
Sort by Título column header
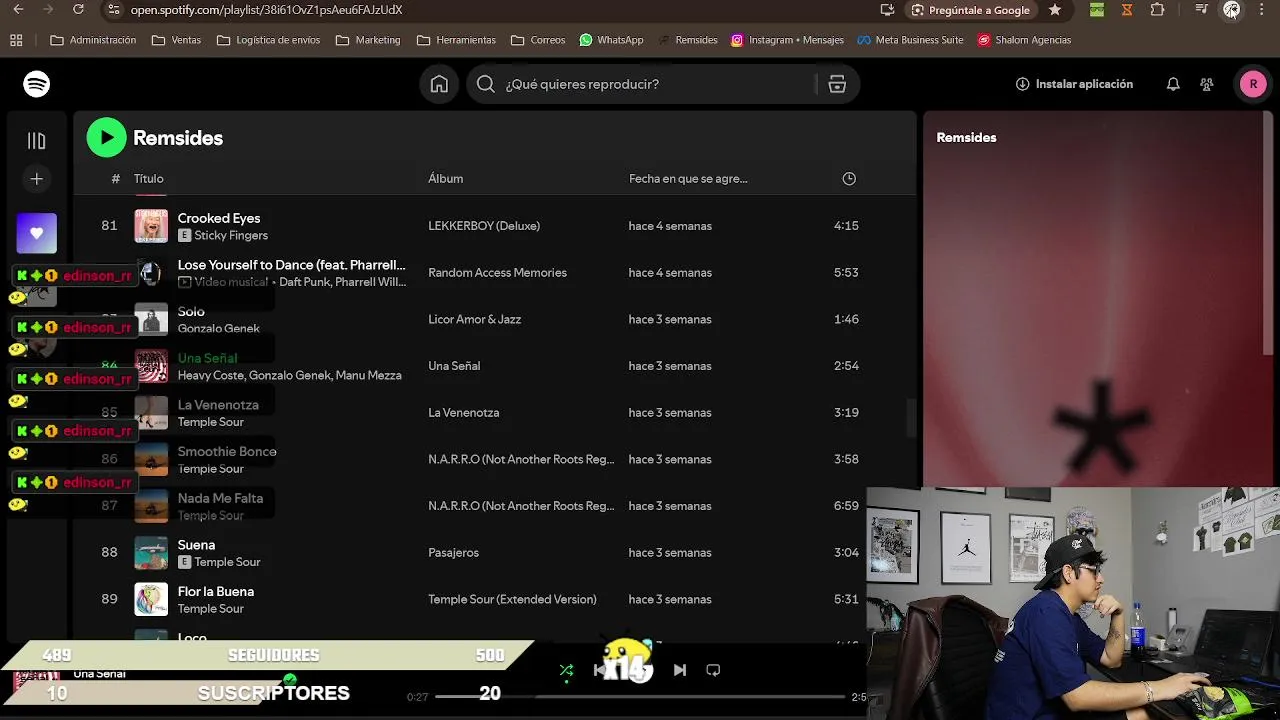[x=149, y=179]
